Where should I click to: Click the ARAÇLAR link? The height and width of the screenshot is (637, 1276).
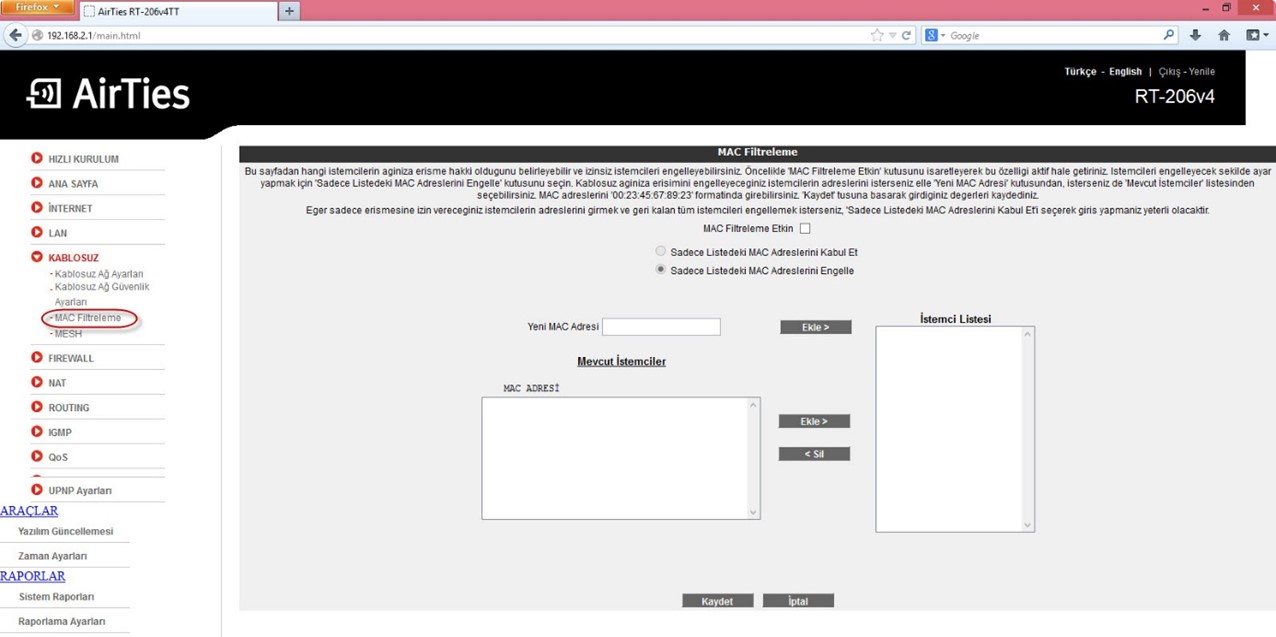pyautogui.click(x=29, y=511)
